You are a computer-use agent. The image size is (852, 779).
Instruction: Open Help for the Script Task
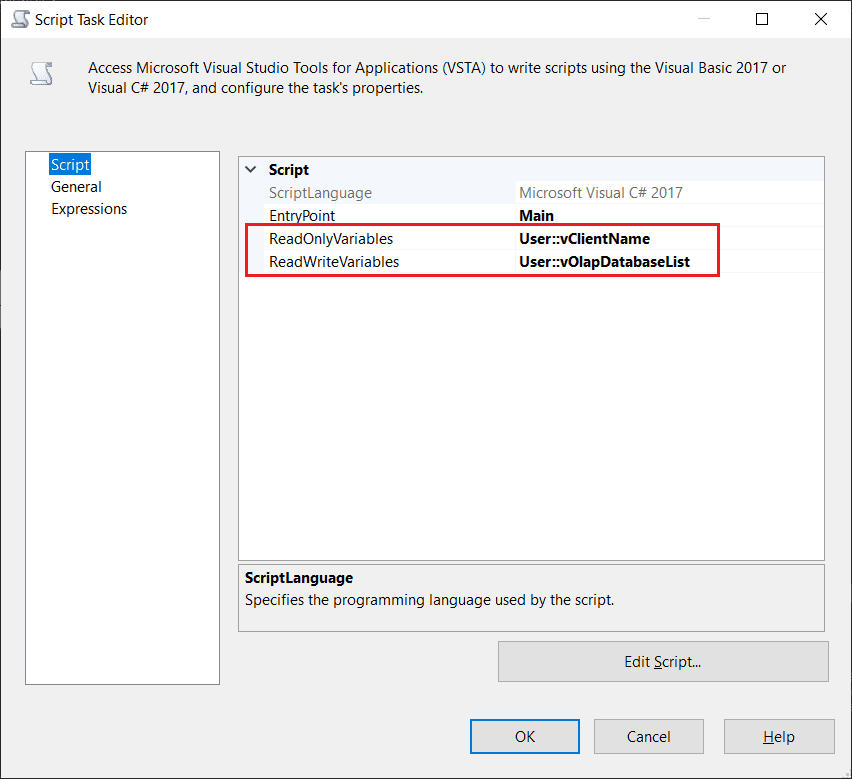779,737
